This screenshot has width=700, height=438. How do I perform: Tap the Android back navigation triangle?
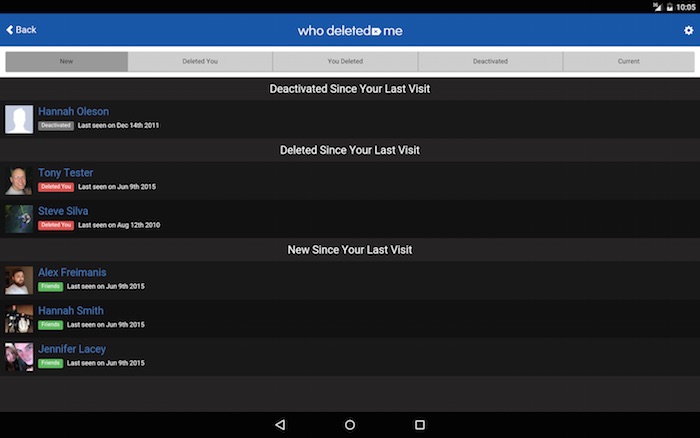click(280, 425)
